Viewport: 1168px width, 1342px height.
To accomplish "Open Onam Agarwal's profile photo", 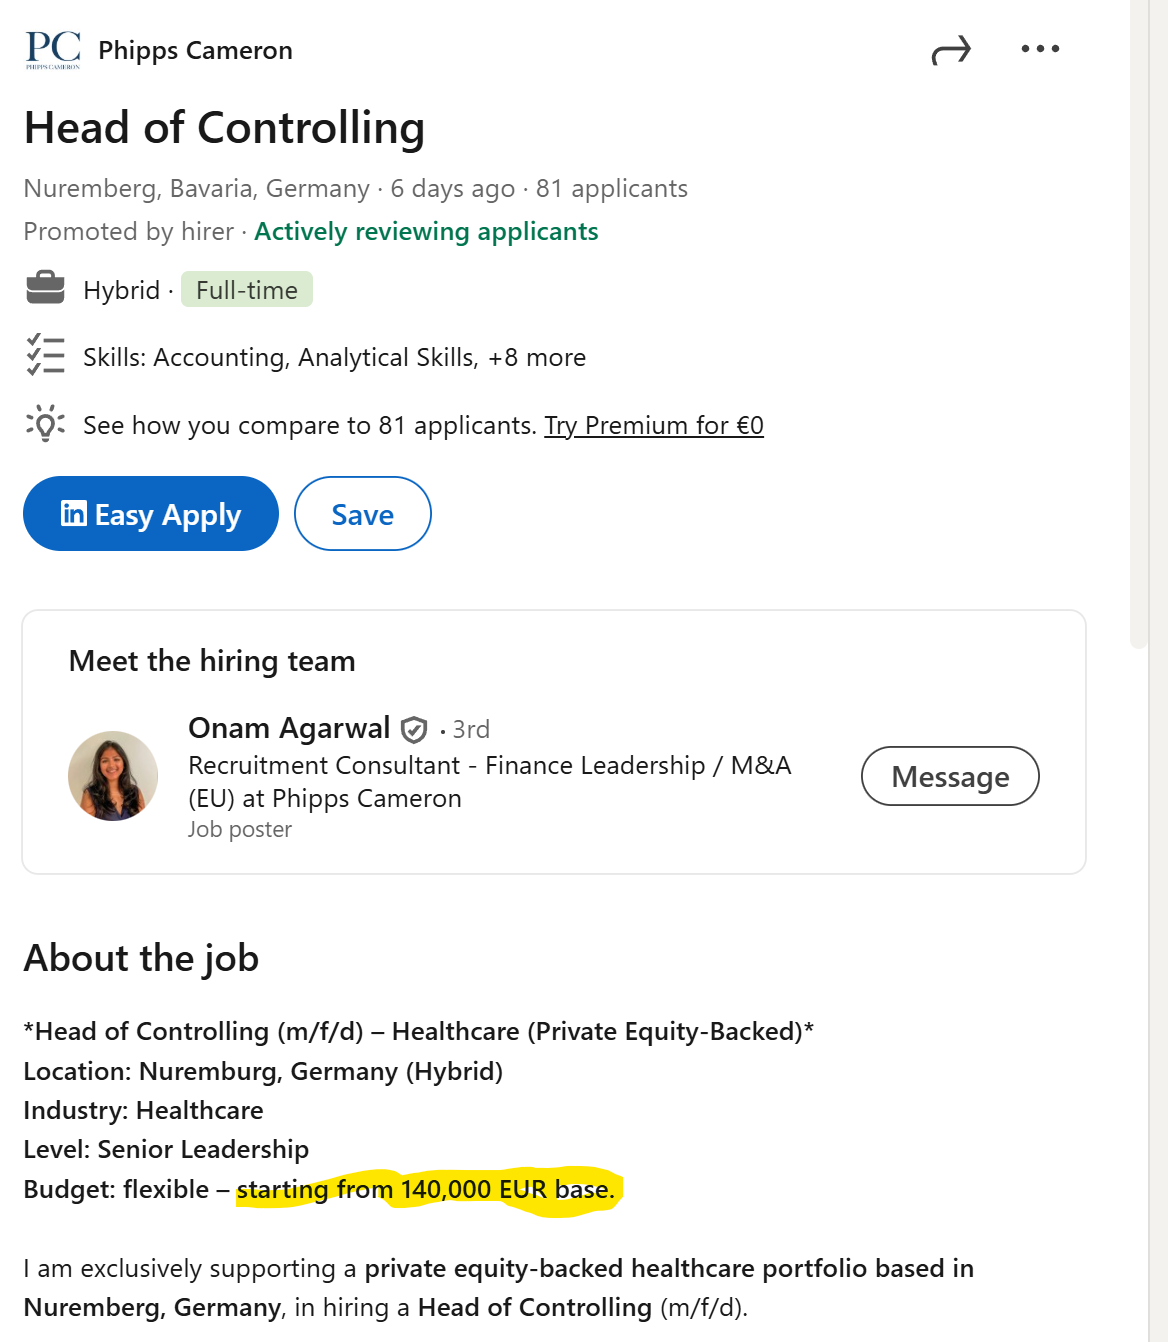I will click(x=113, y=776).
